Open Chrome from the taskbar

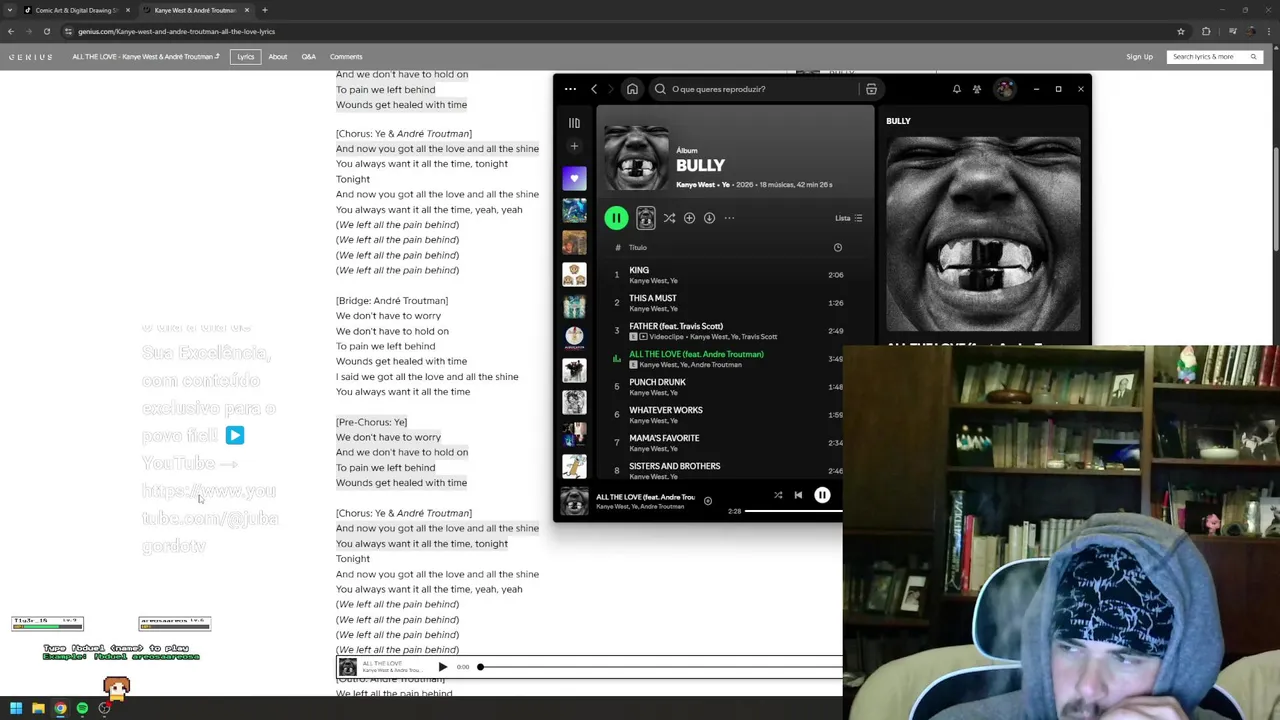point(60,708)
